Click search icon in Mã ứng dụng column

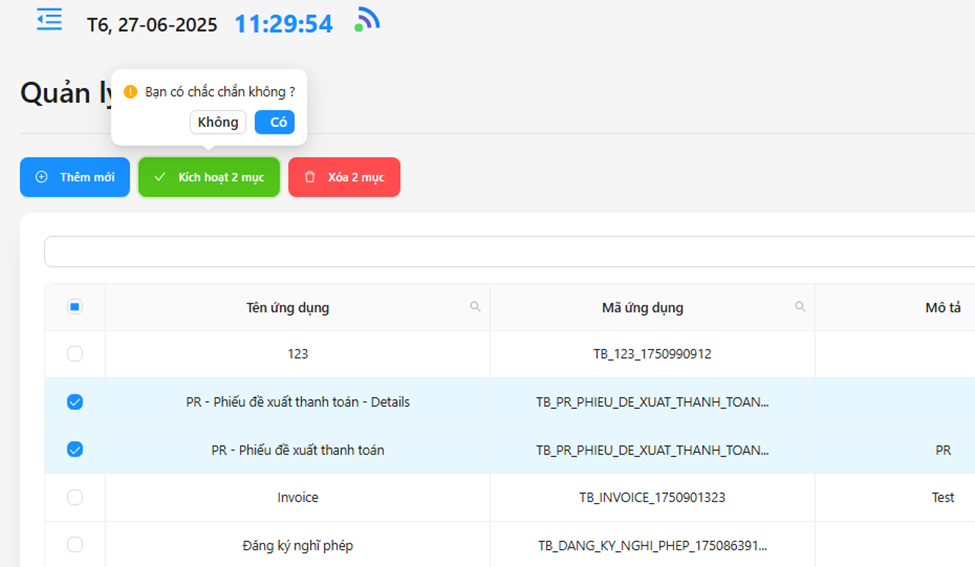pos(800,307)
